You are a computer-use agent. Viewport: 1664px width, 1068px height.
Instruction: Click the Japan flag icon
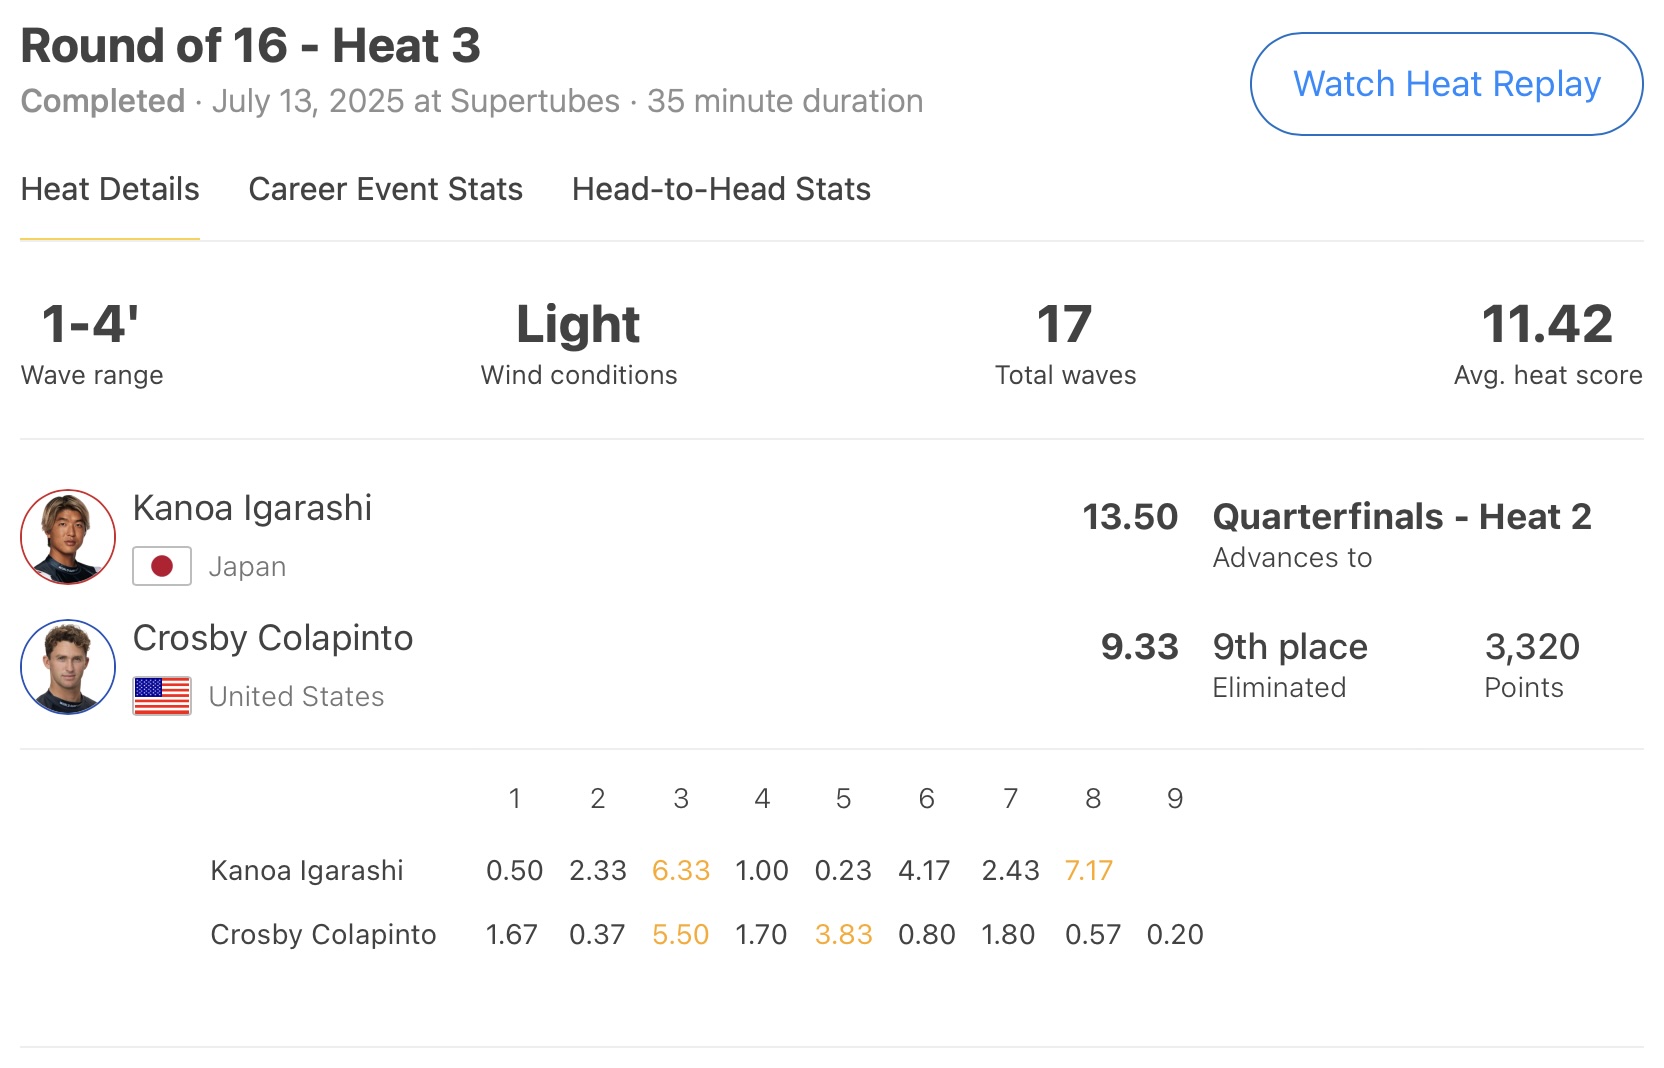(x=162, y=567)
